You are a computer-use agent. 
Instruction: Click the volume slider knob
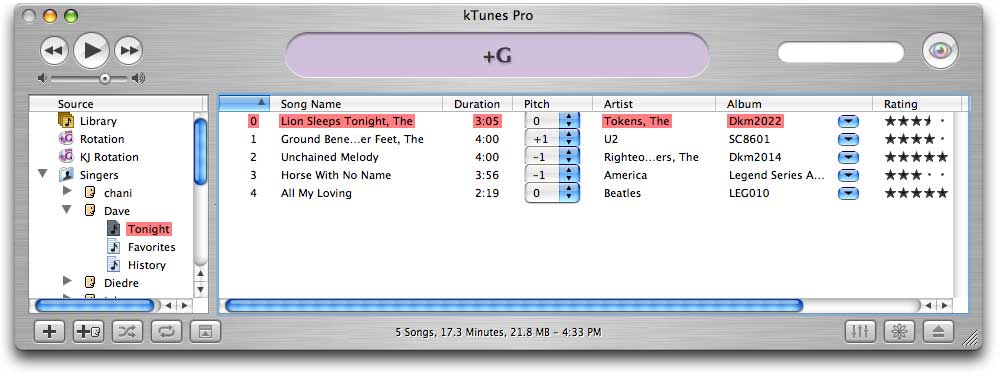click(x=105, y=78)
